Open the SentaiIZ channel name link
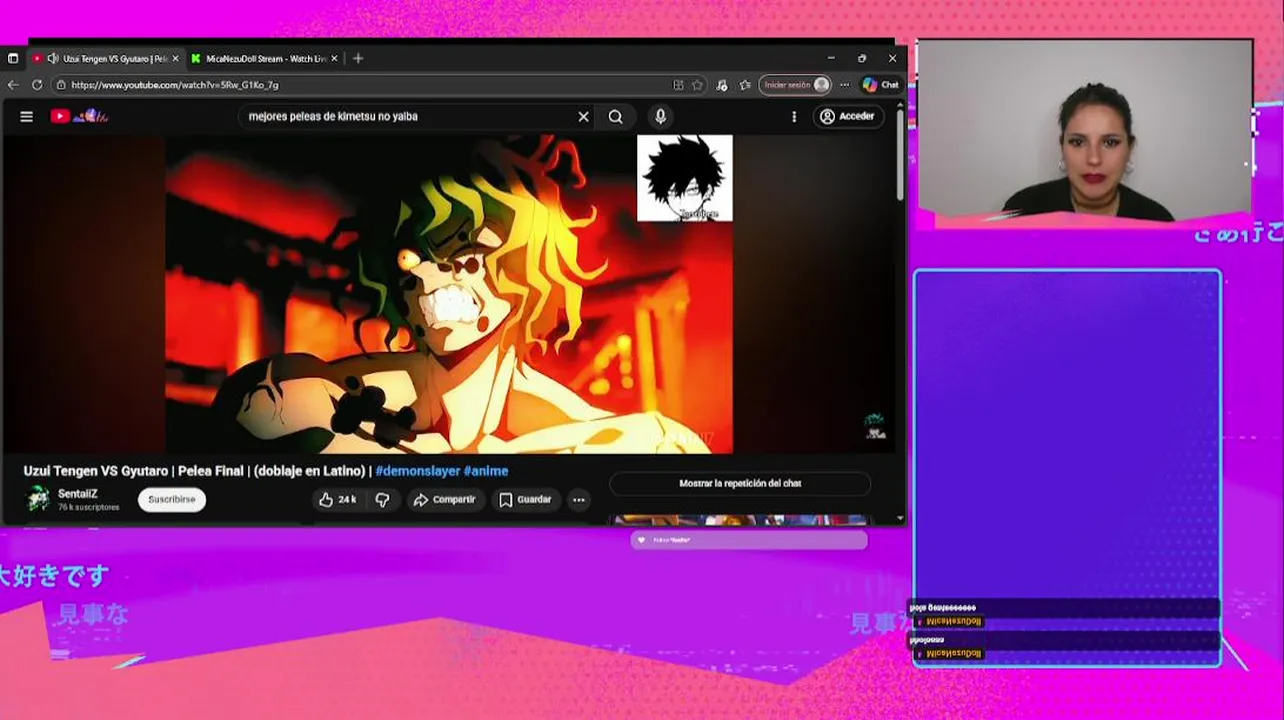 (x=78, y=494)
